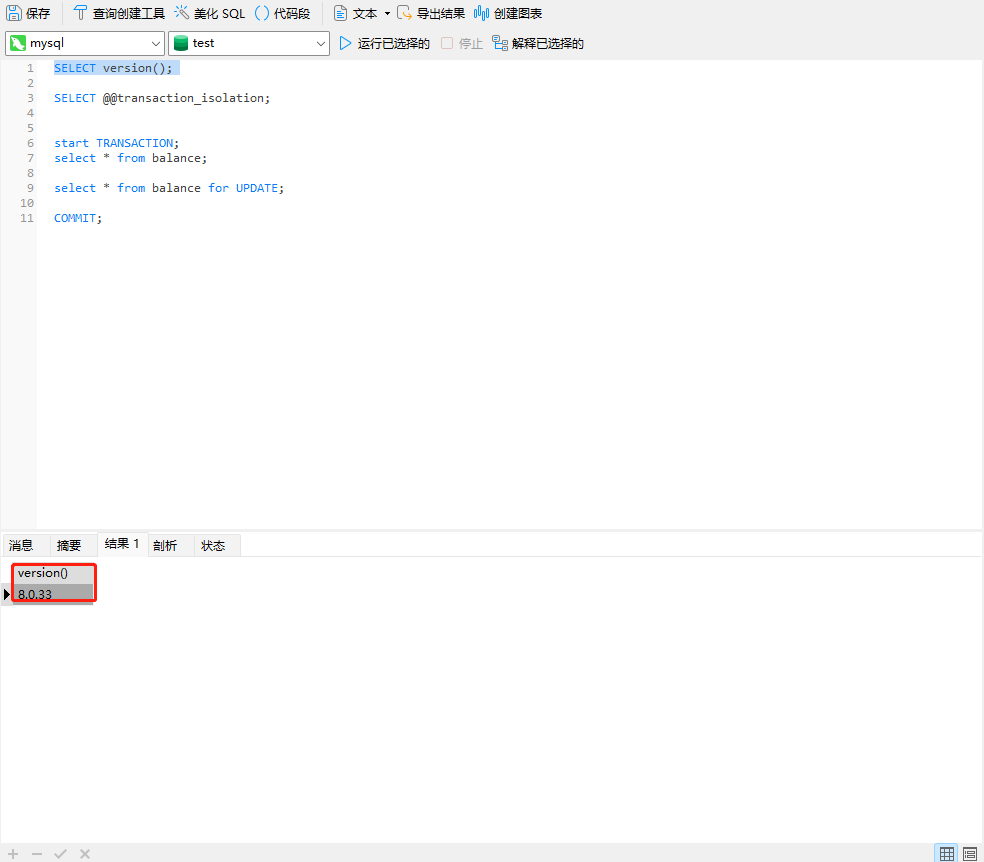
Task: Click the SELECT @@transaction_isolation; line
Action: coord(162,98)
